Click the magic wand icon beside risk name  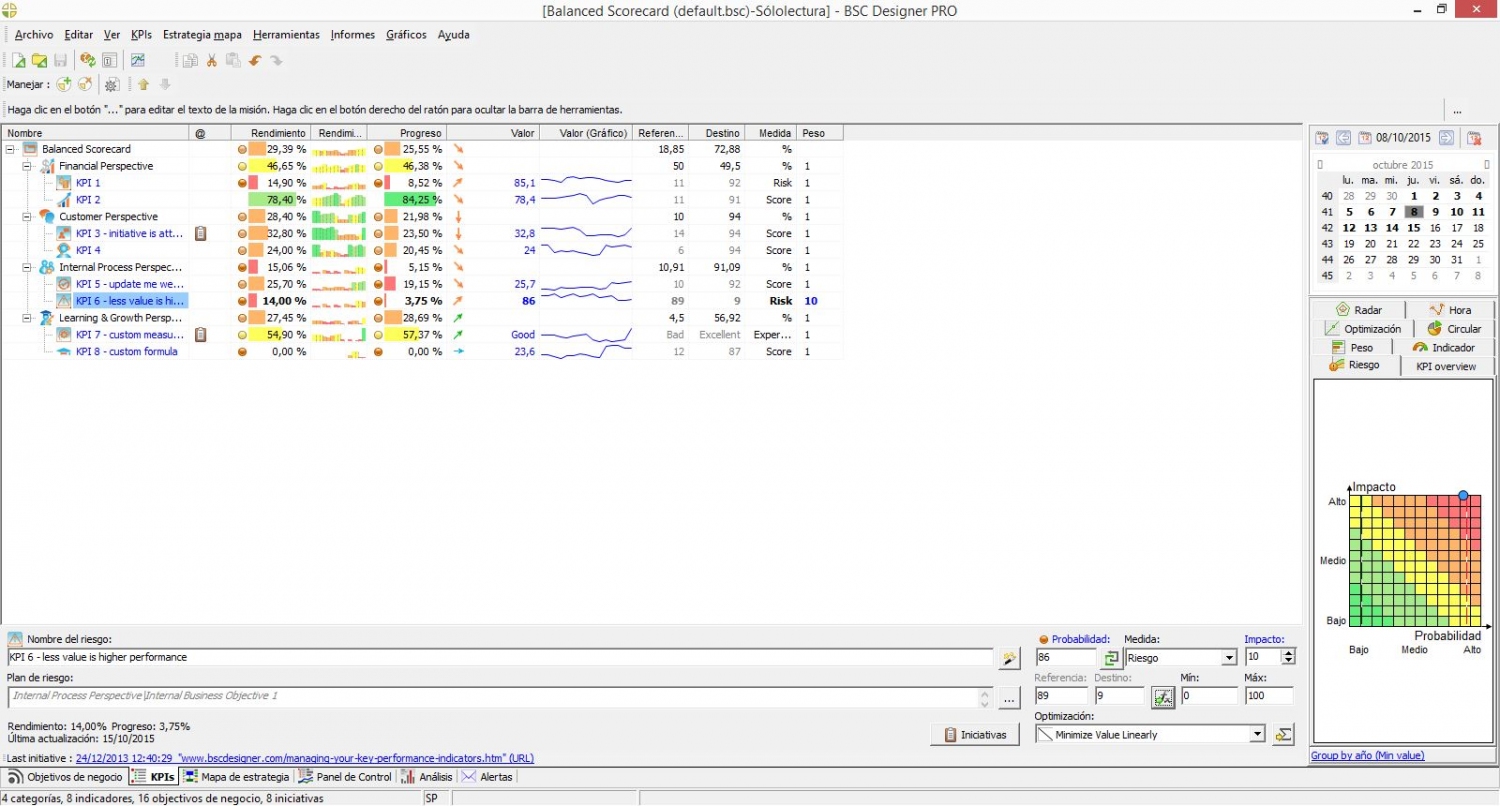click(1009, 657)
